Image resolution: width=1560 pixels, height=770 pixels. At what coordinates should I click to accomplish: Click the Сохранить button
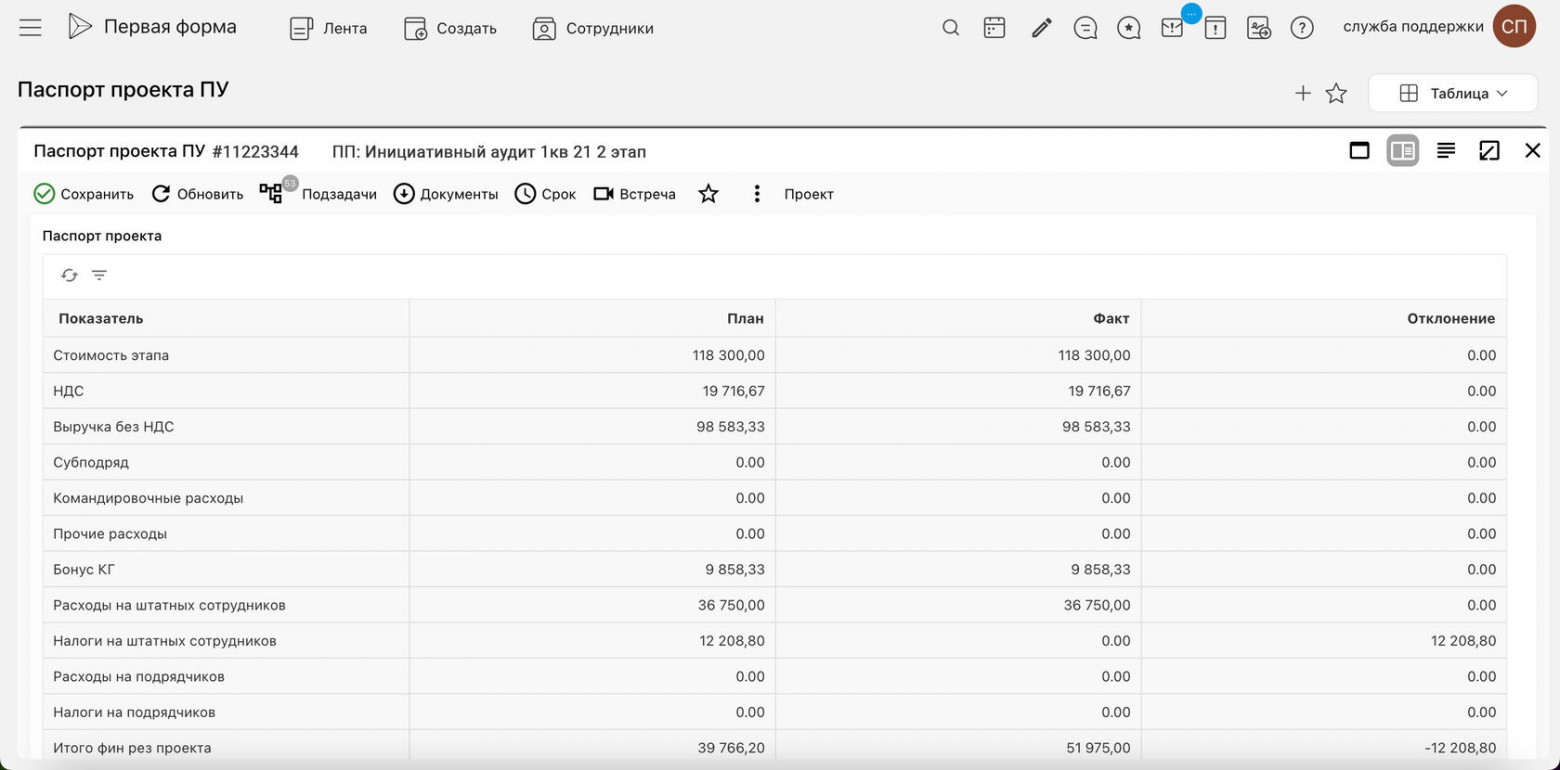(x=84, y=194)
